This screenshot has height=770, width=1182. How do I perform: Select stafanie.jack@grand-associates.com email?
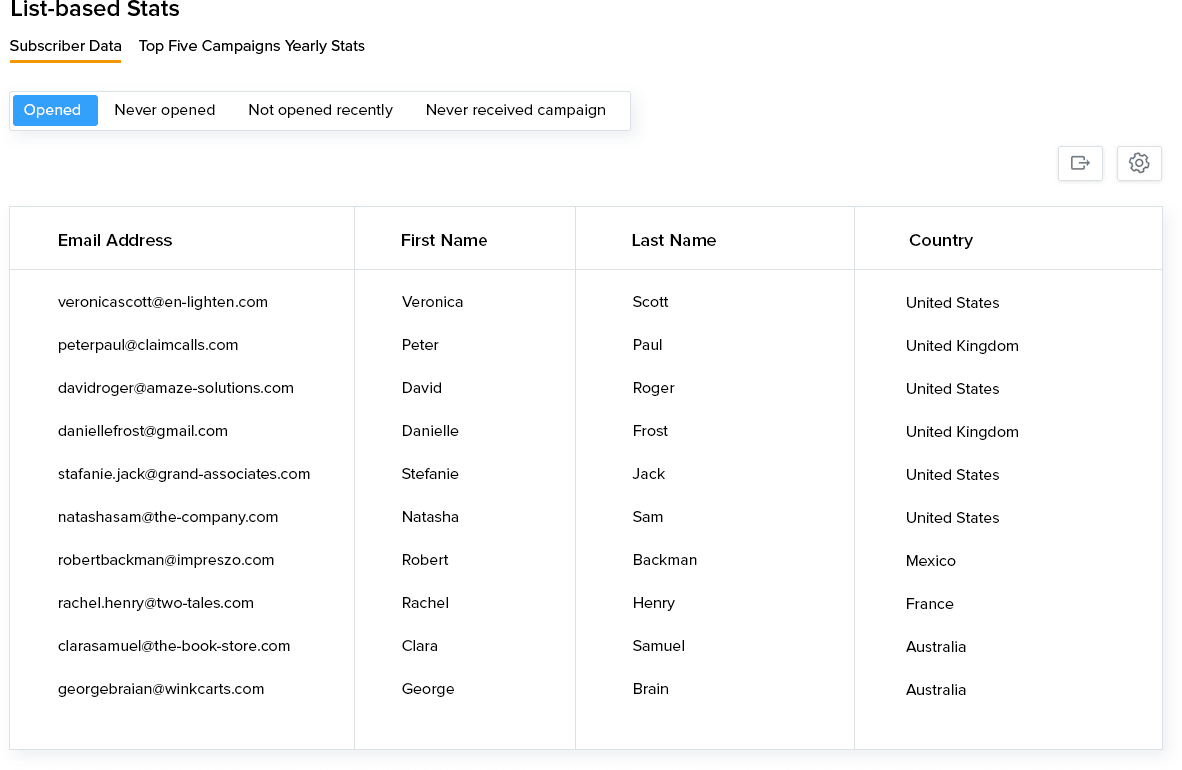click(x=184, y=474)
